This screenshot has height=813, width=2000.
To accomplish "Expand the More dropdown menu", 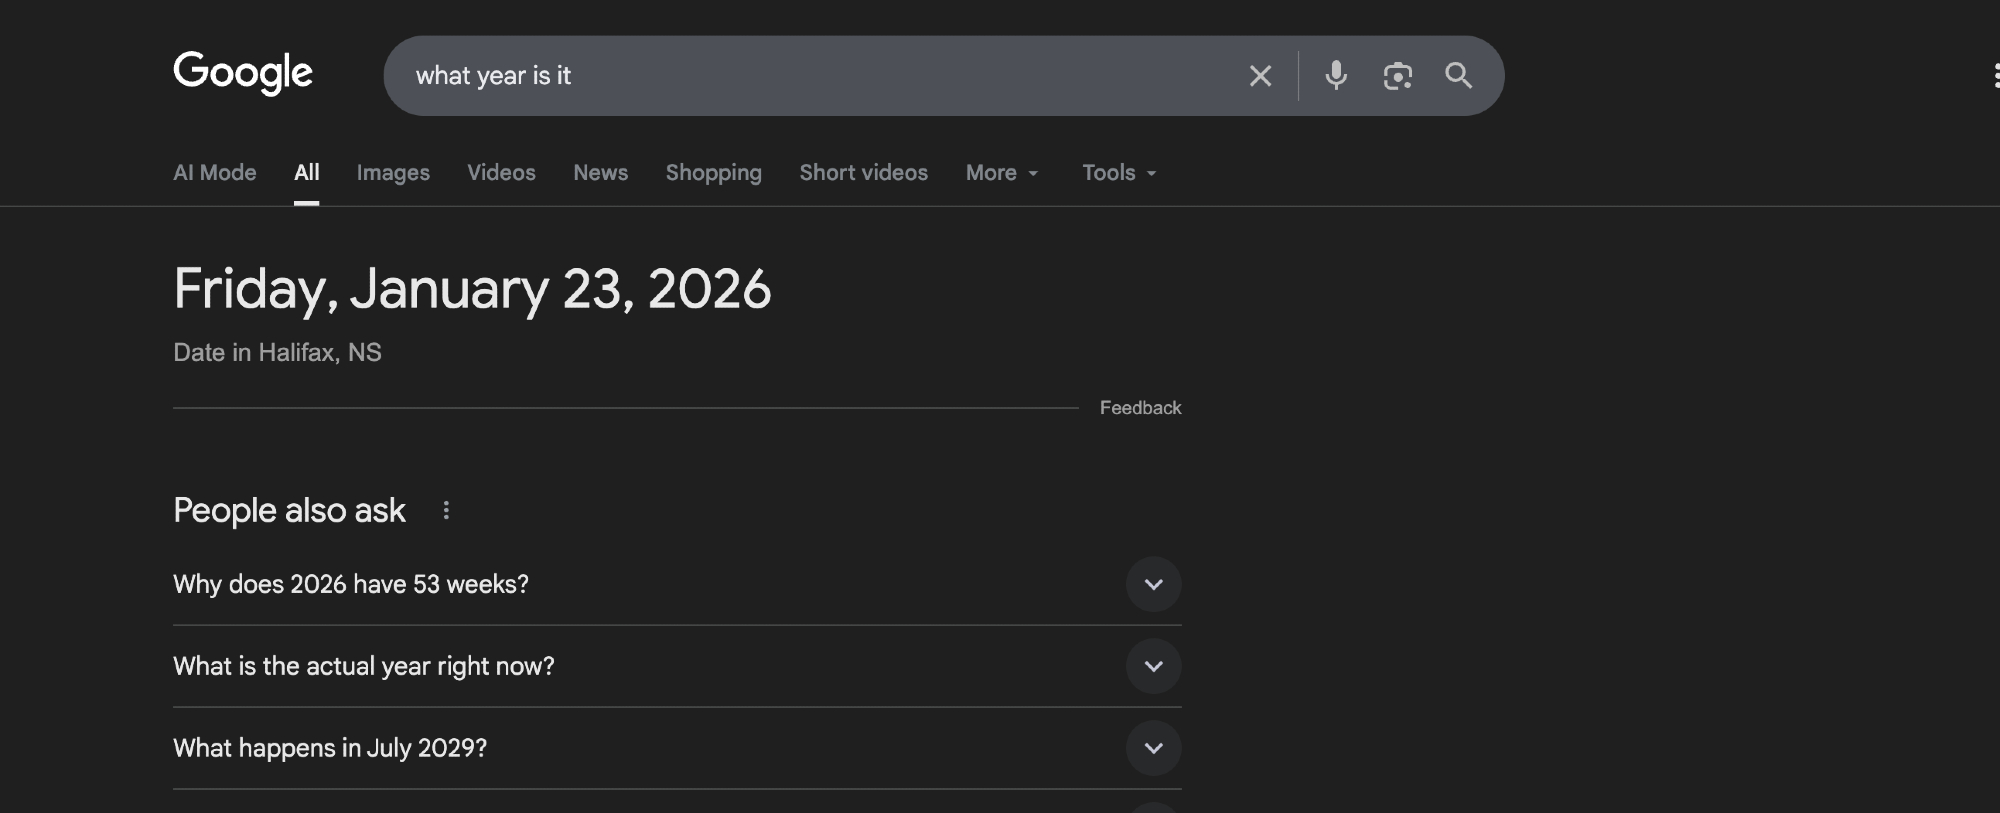I will pos(1002,173).
